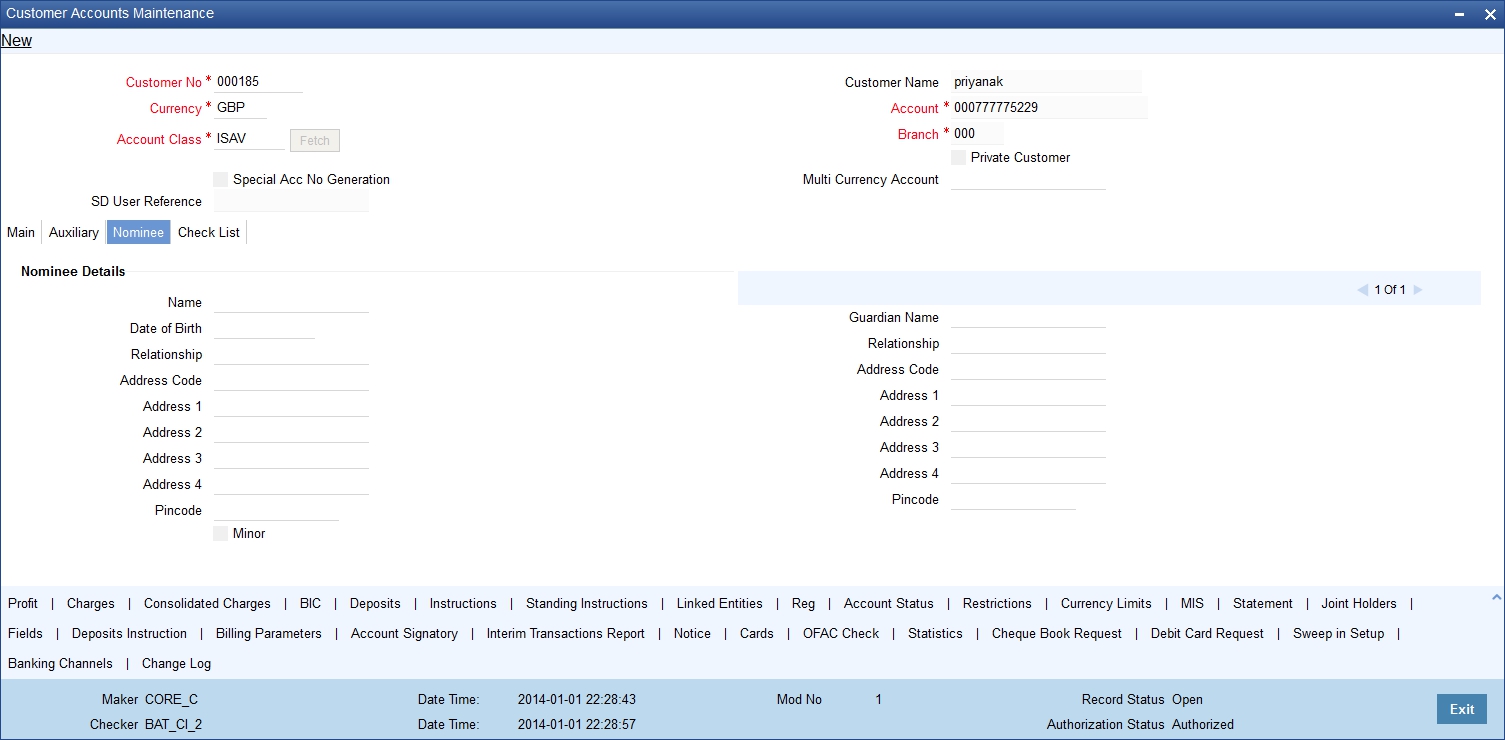Toggle the Private Customer checkbox
This screenshot has width=1505, height=740.
[x=959, y=157]
